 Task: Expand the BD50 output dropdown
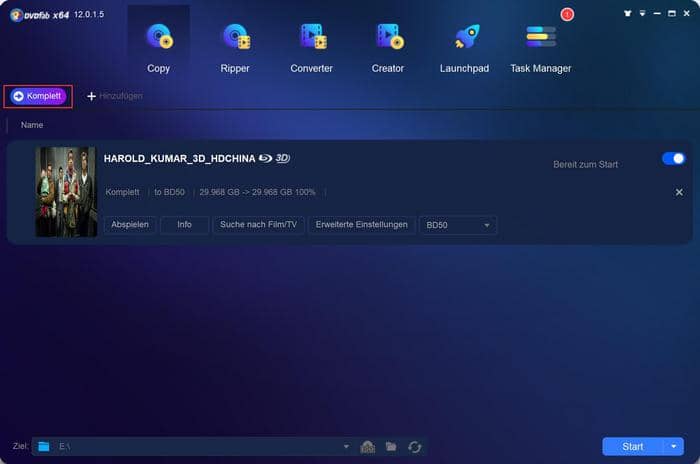tap(458, 225)
